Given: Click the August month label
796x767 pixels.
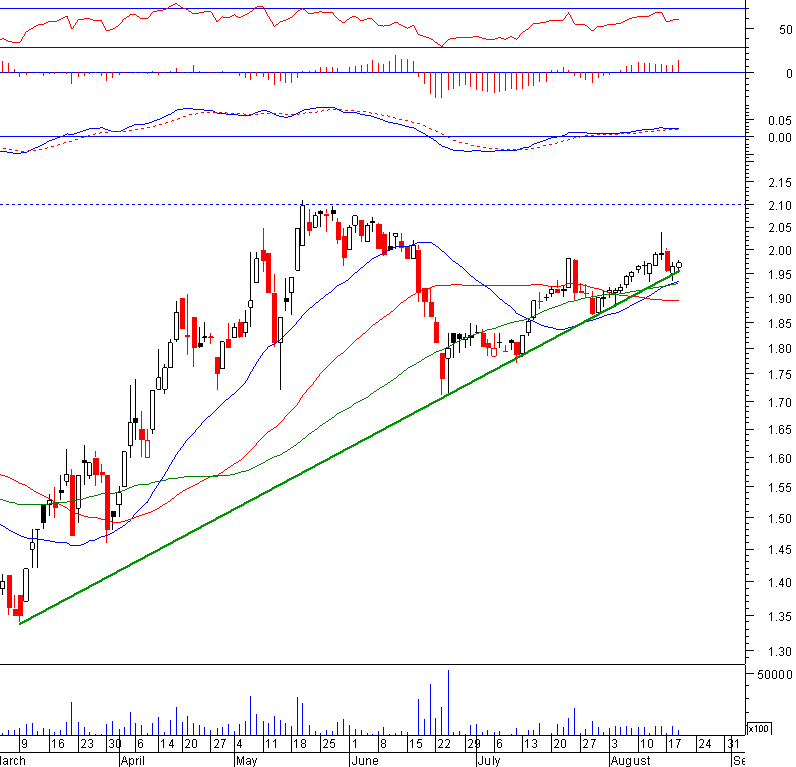Looking at the screenshot, I should point(631,760).
